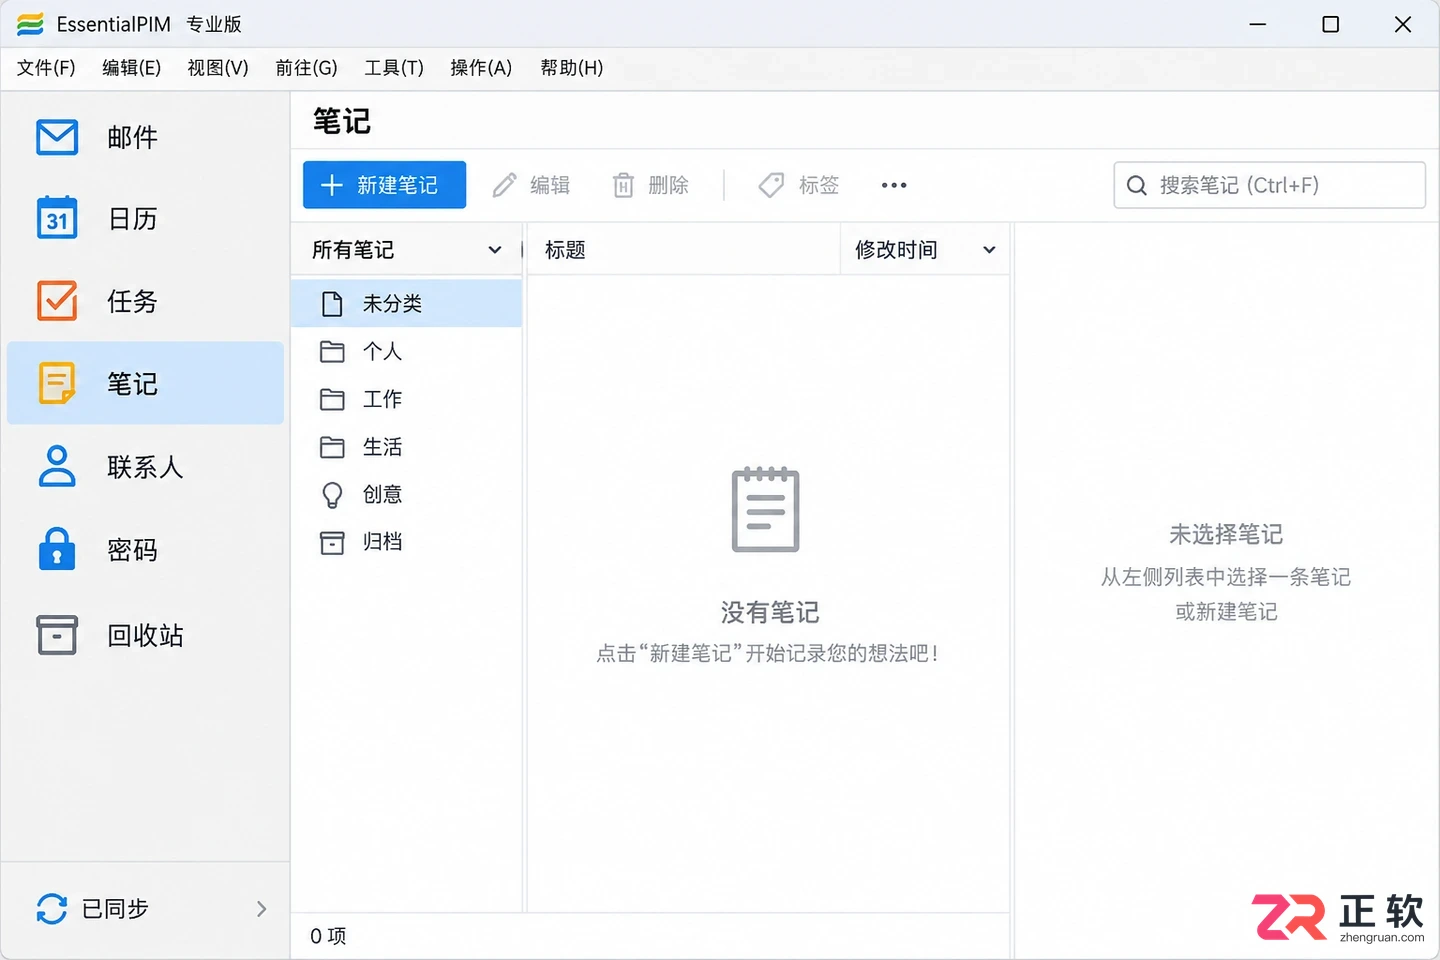
Task: Open the 回收站 archive box icon
Action: pyautogui.click(x=57, y=634)
